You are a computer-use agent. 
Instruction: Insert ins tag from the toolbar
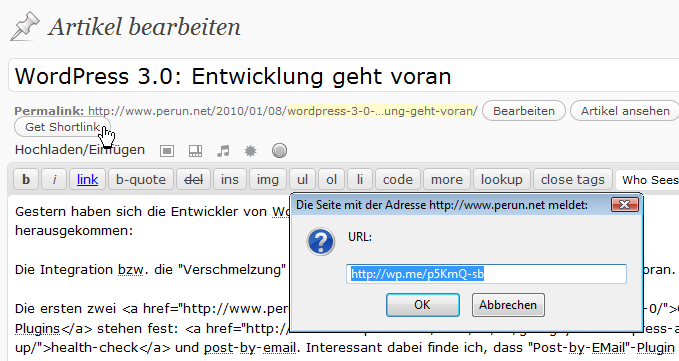(230, 179)
